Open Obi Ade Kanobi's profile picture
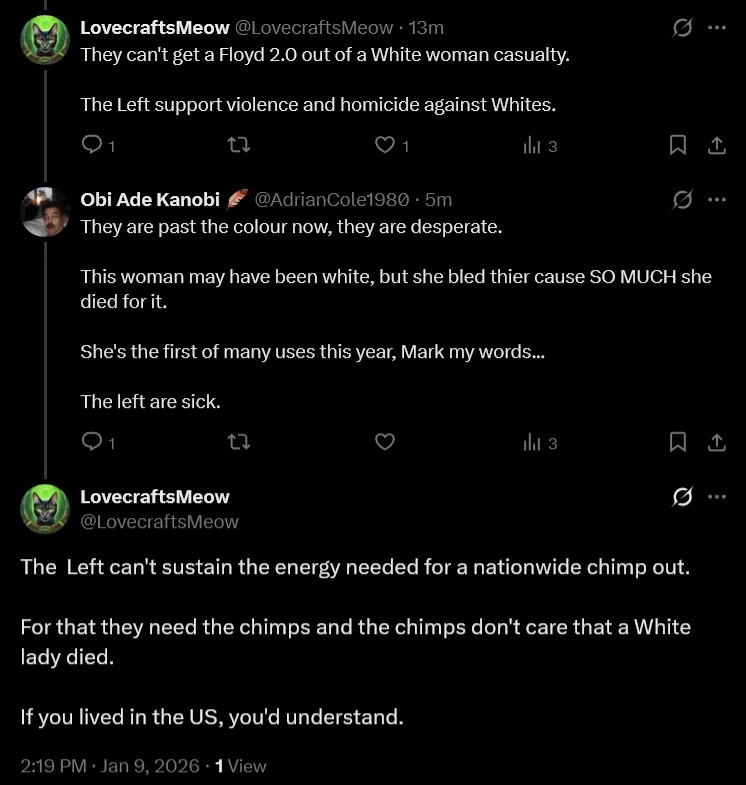Image resolution: width=746 pixels, height=785 pixels. coord(45,212)
